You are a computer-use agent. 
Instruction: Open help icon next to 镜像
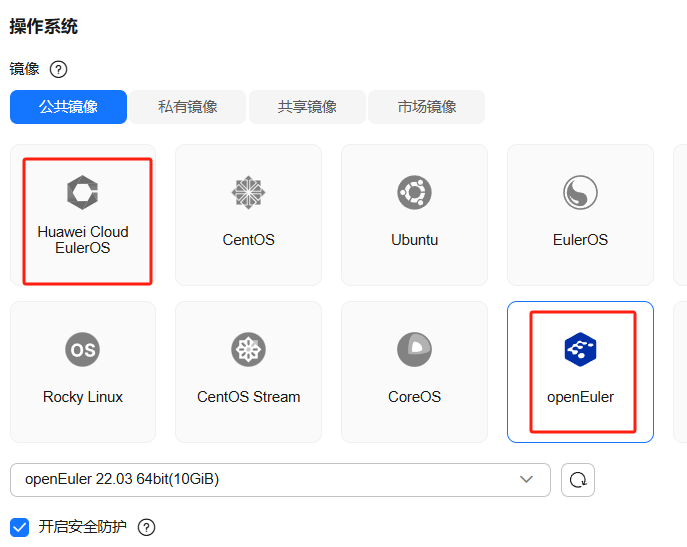pos(58,69)
